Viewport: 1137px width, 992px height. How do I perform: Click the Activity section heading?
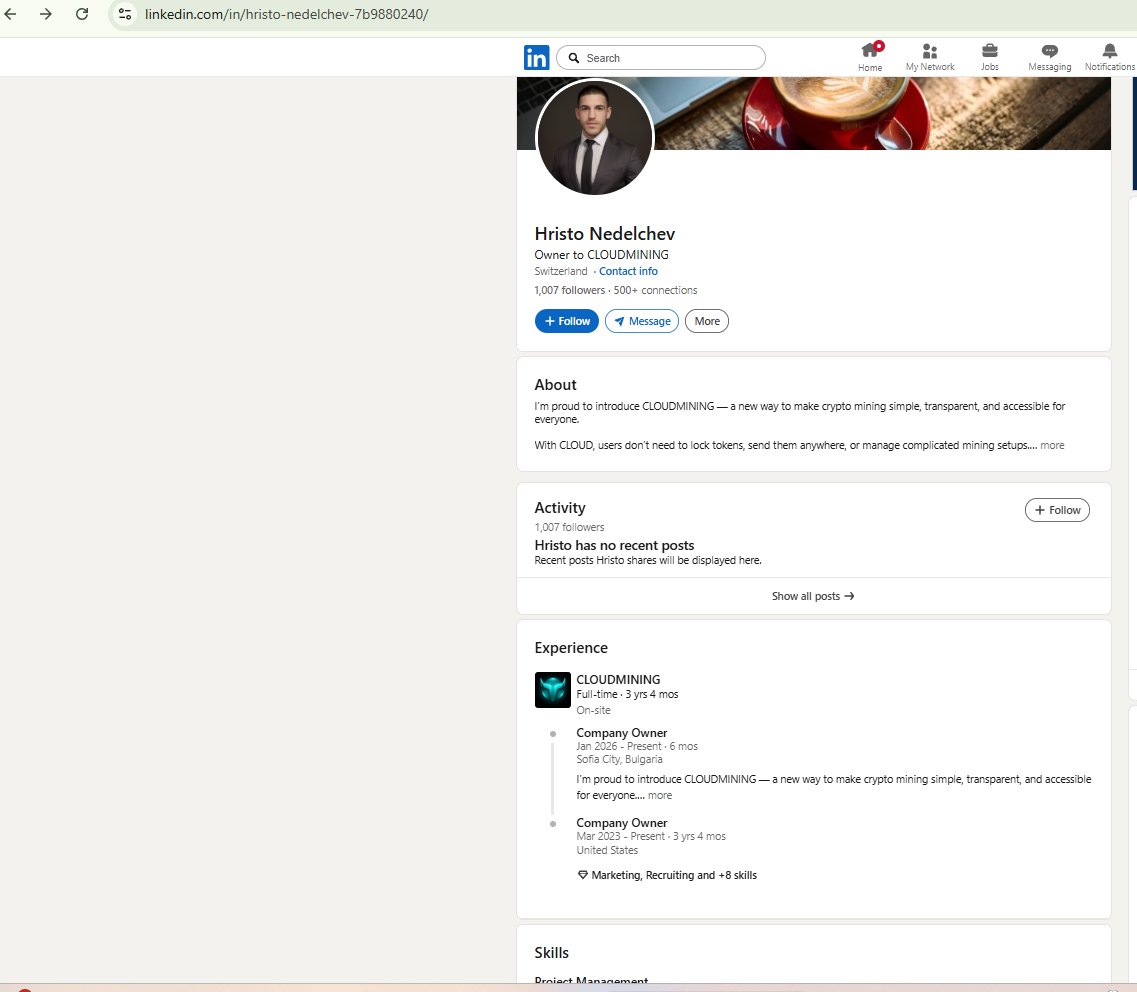point(560,508)
